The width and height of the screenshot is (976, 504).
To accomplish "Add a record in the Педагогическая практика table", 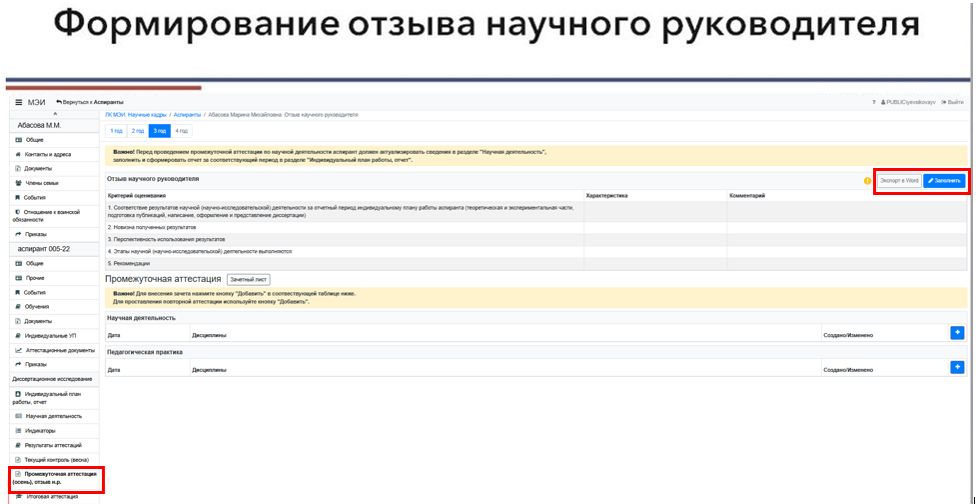I will [x=957, y=367].
